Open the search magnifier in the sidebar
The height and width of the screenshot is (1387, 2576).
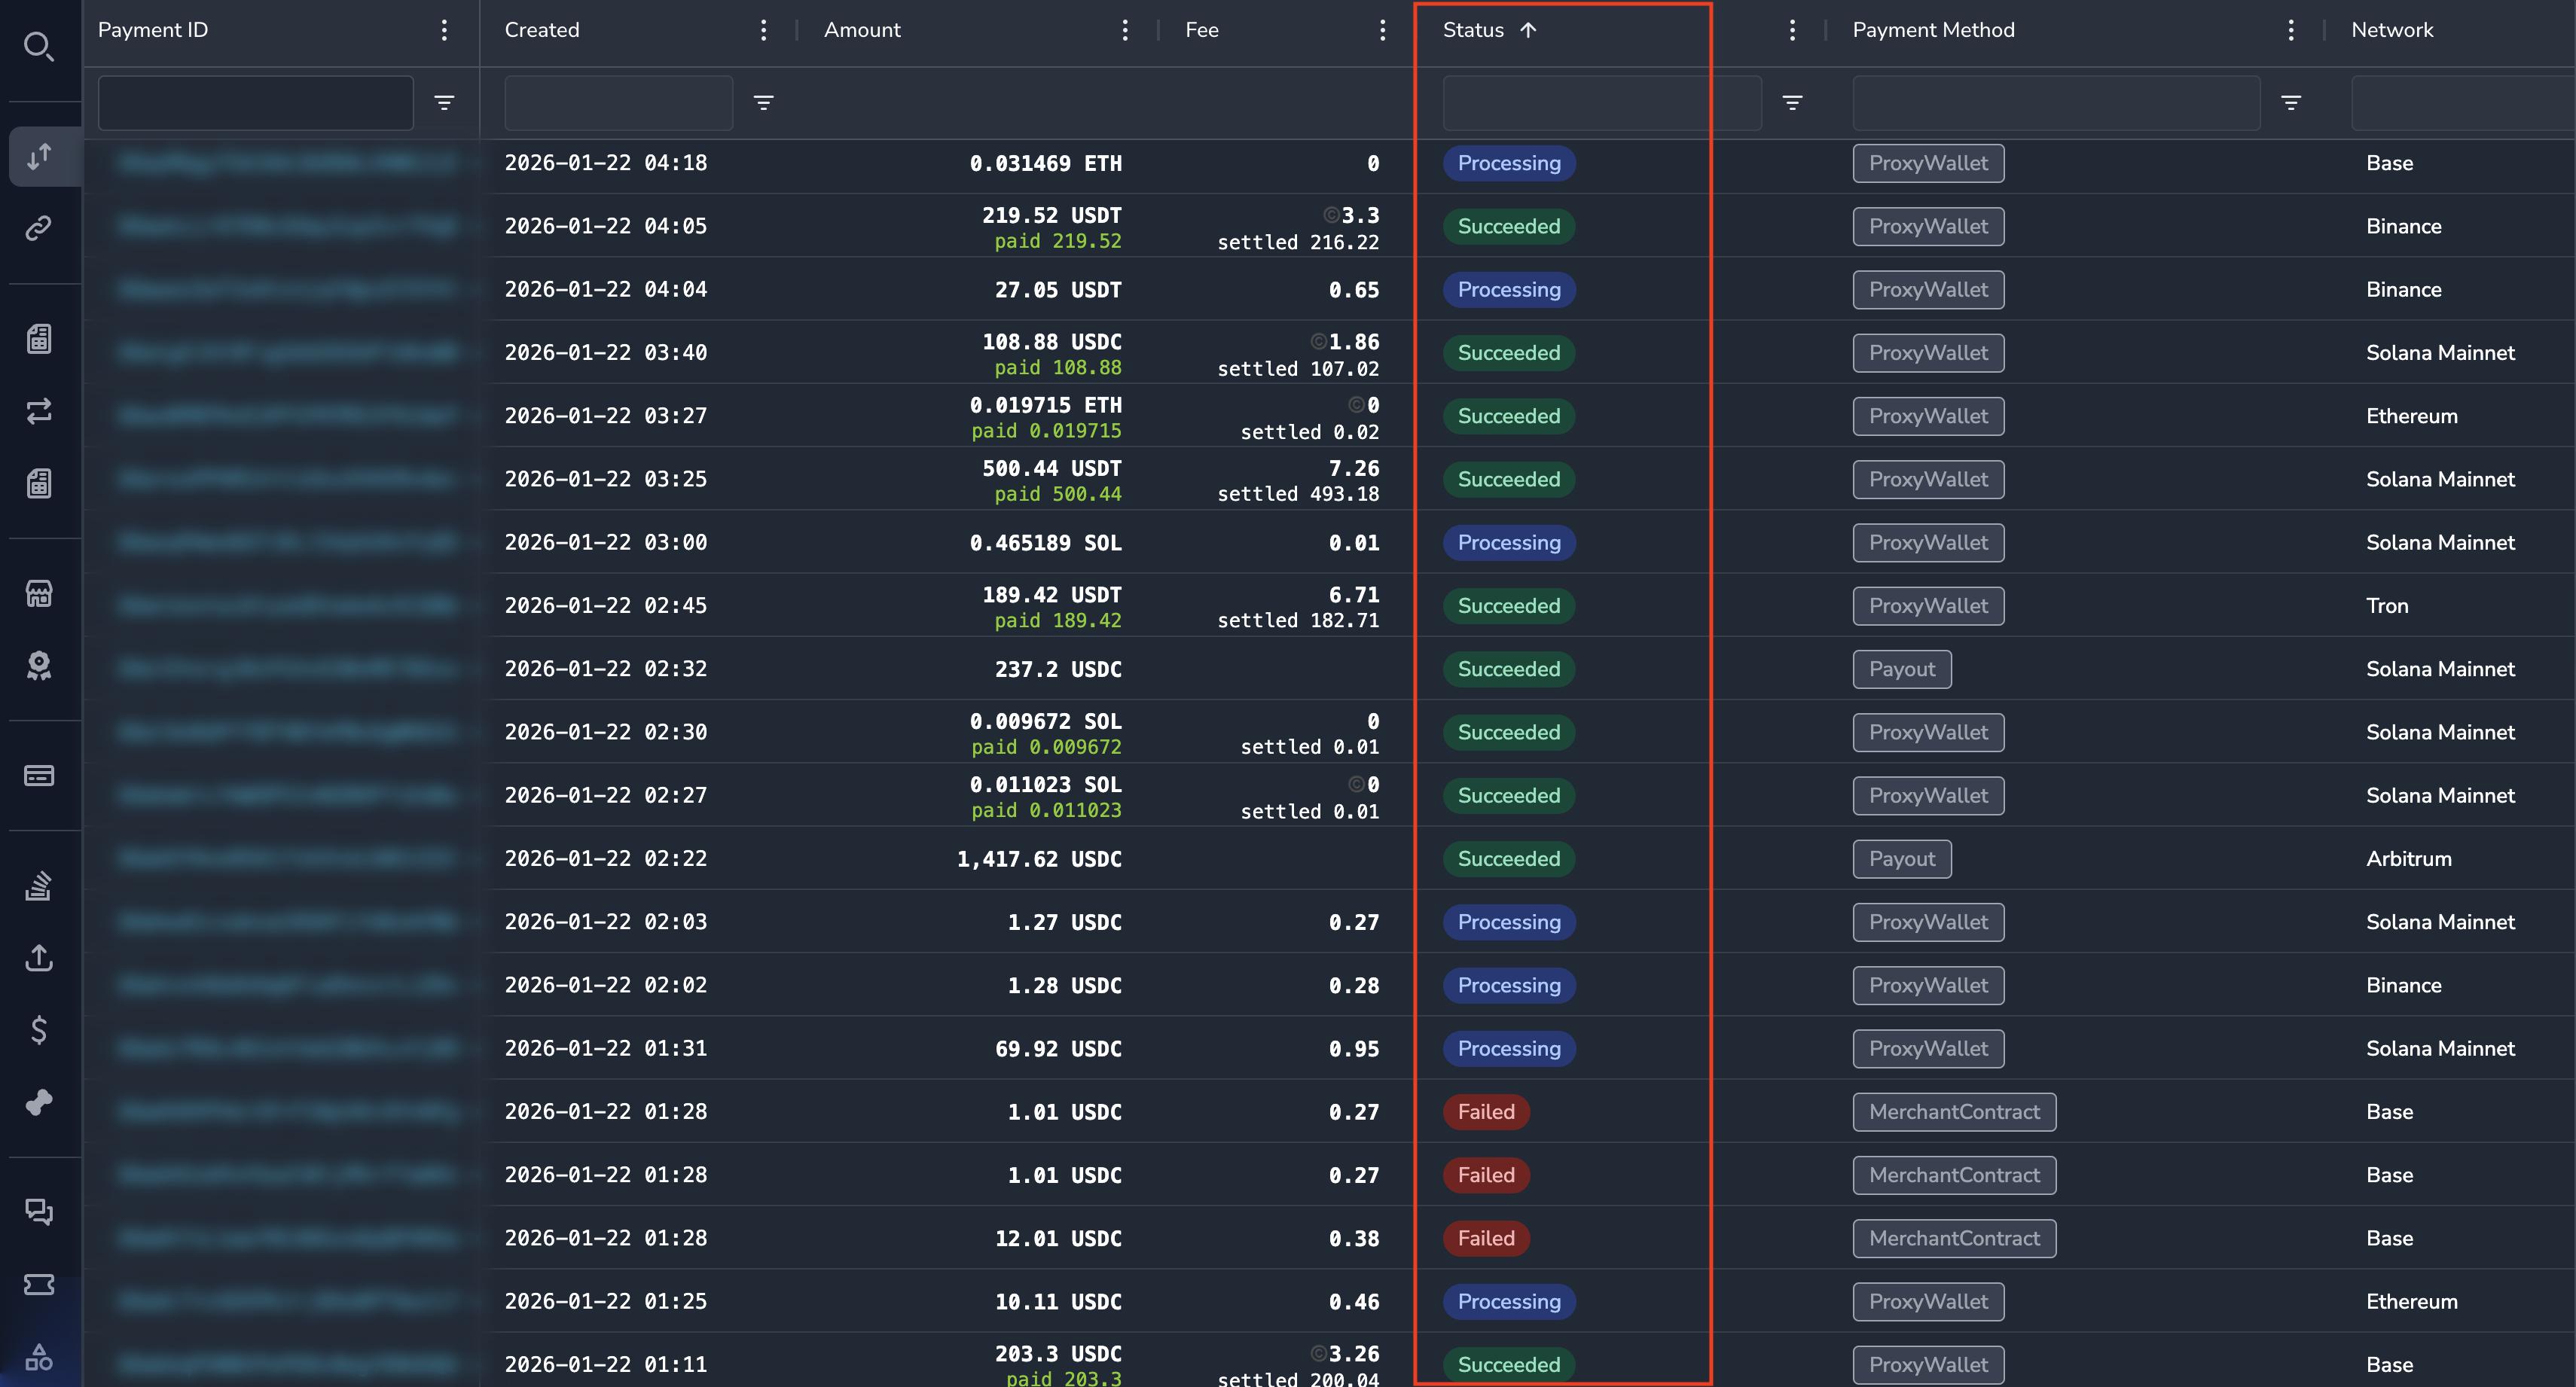click(39, 47)
